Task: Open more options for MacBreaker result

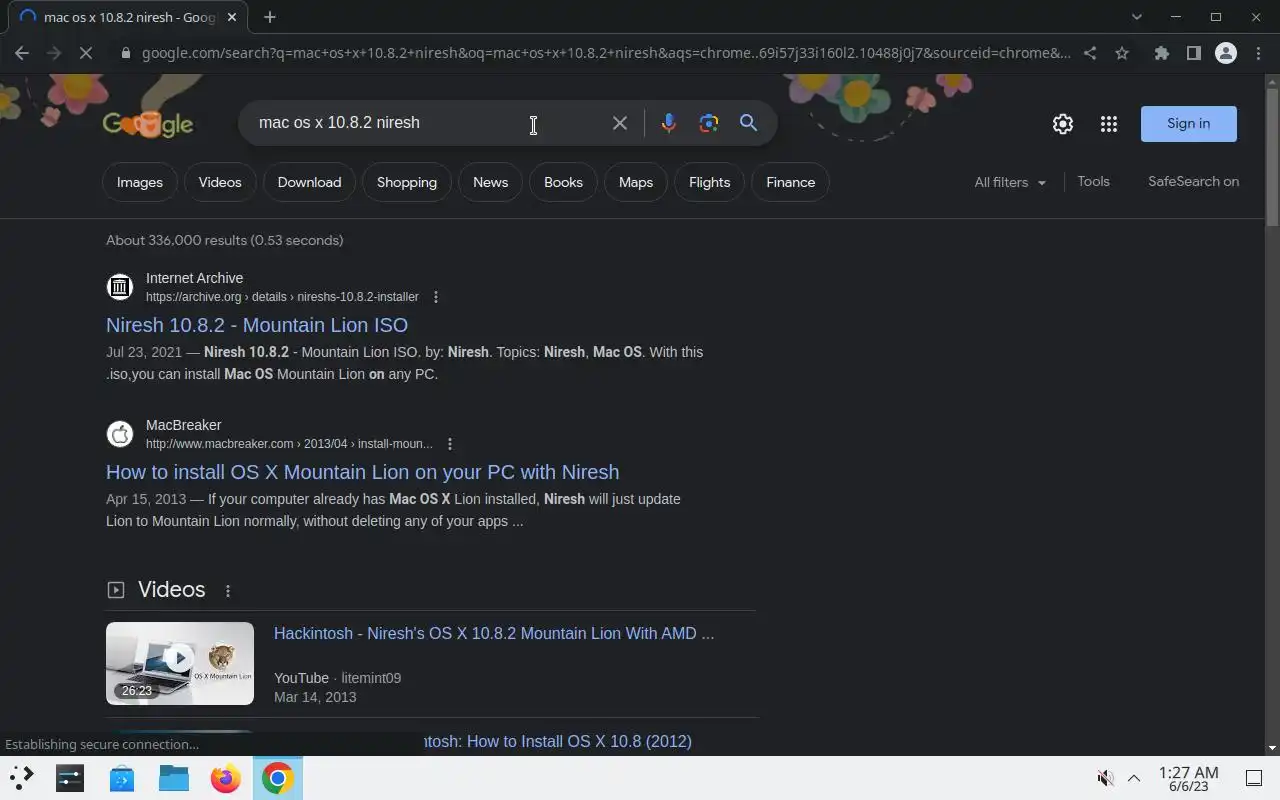Action: (449, 444)
